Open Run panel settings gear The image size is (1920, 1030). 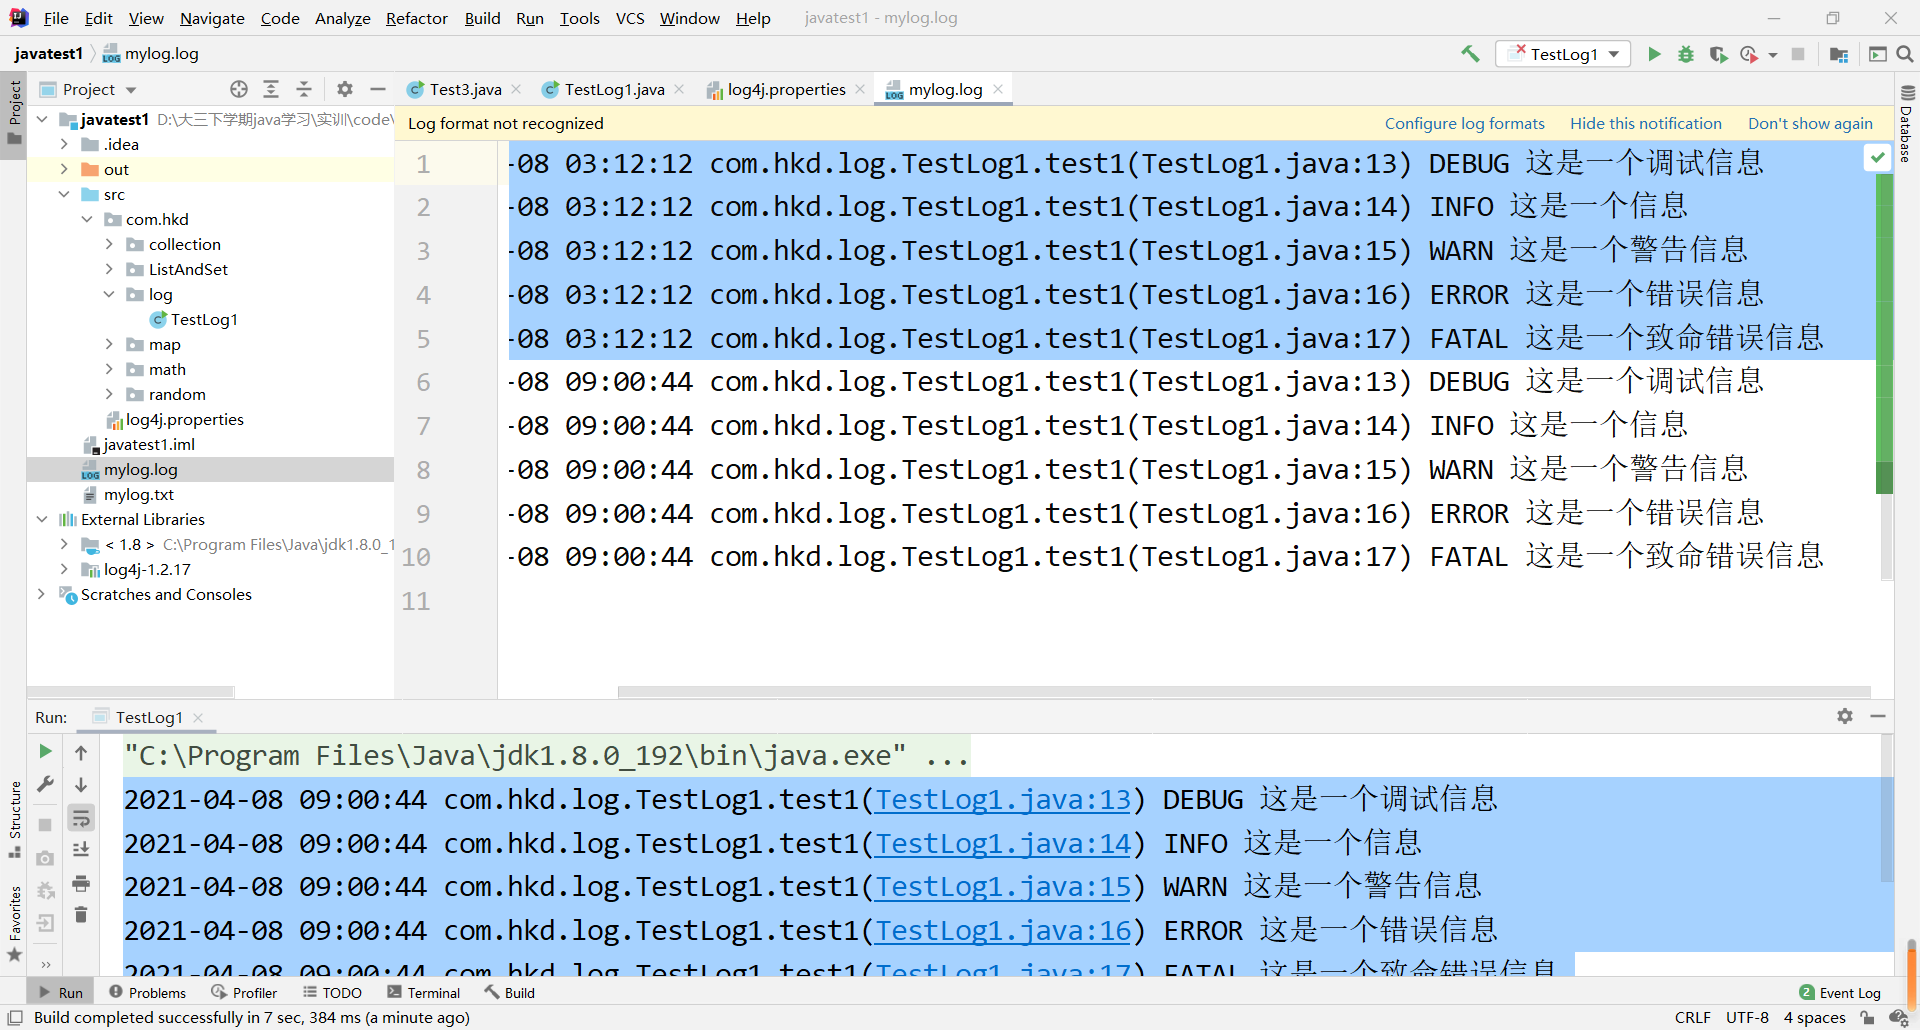click(1845, 716)
